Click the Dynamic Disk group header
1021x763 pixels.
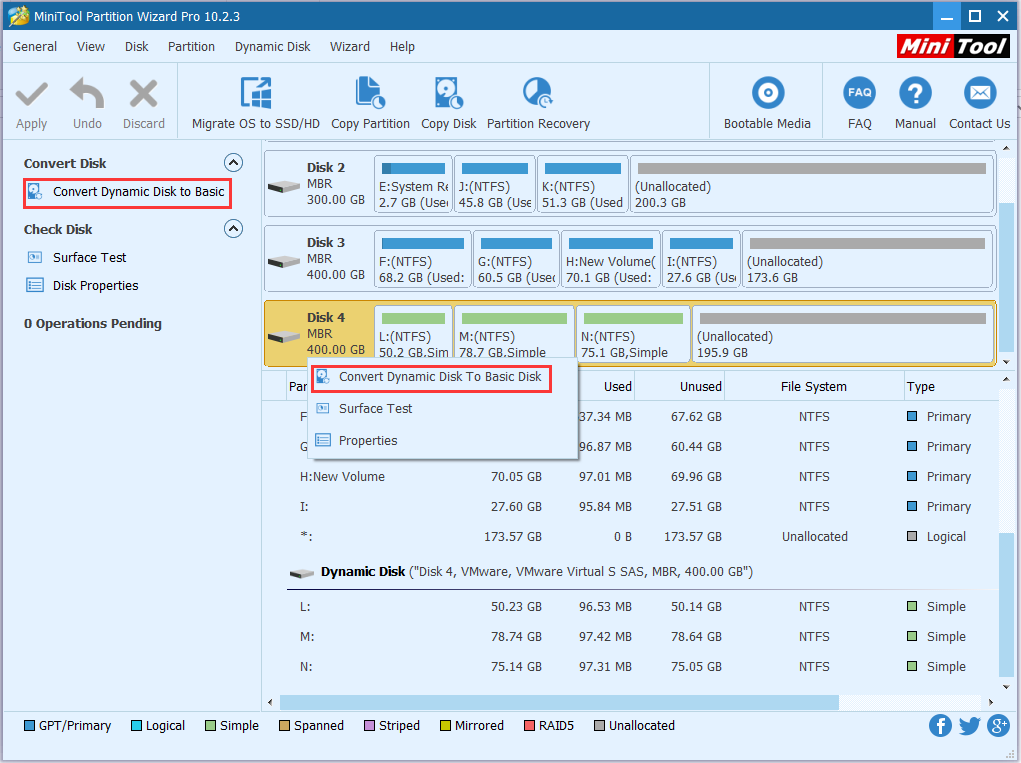[x=641, y=572]
